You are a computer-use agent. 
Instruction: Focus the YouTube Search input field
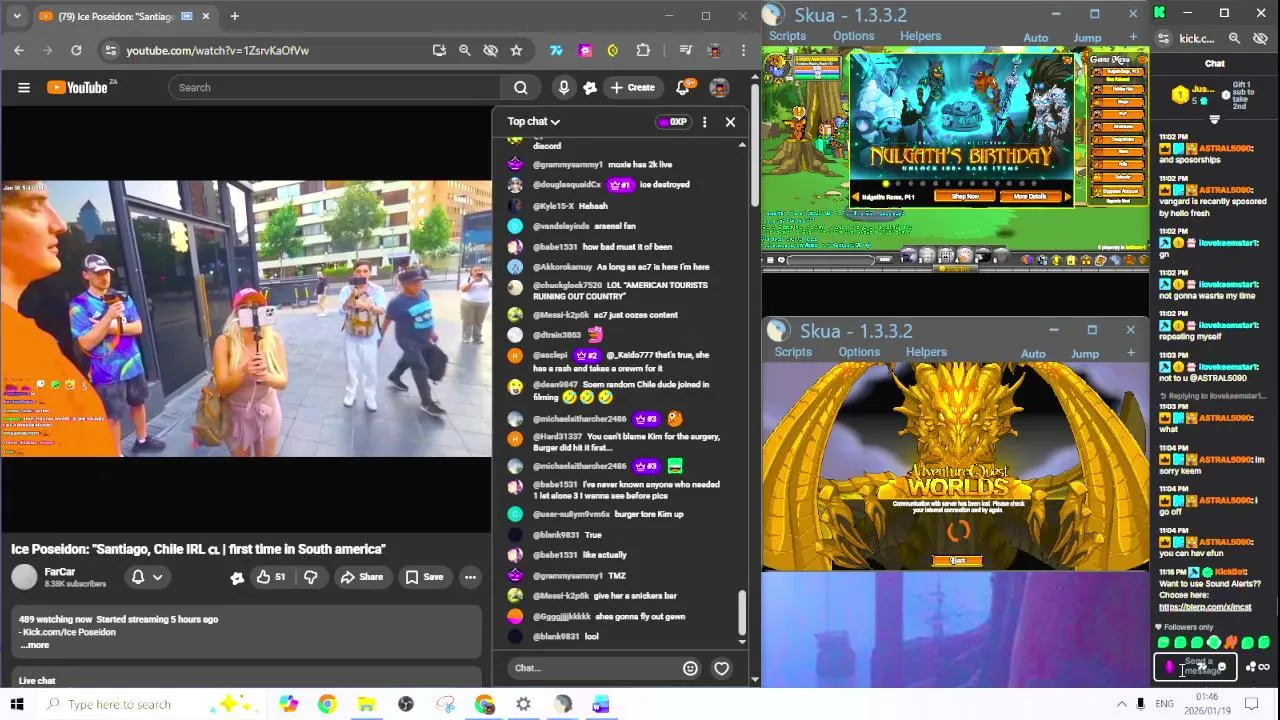335,88
